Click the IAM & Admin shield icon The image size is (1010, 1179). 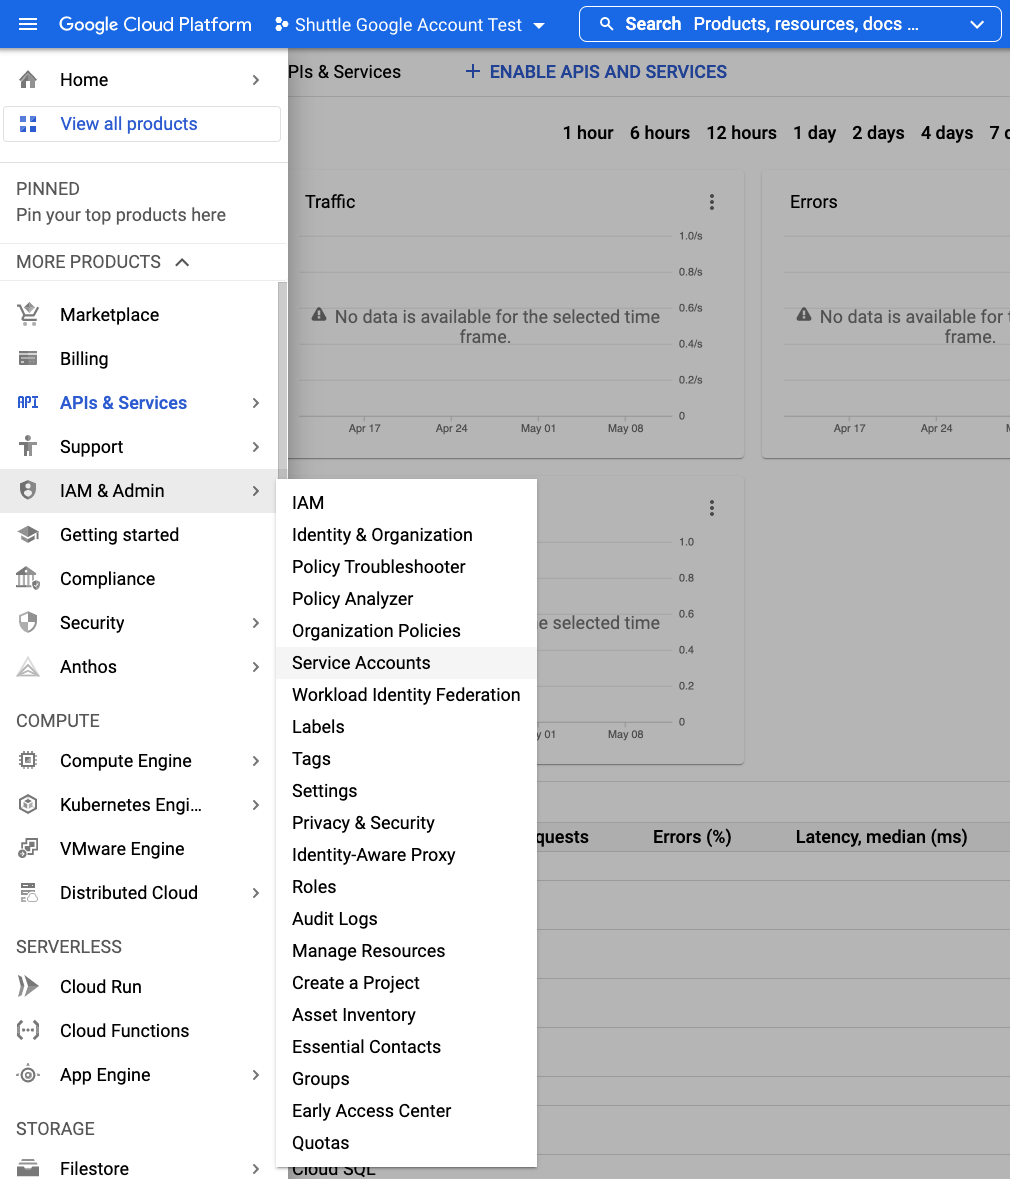pyautogui.click(x=28, y=490)
